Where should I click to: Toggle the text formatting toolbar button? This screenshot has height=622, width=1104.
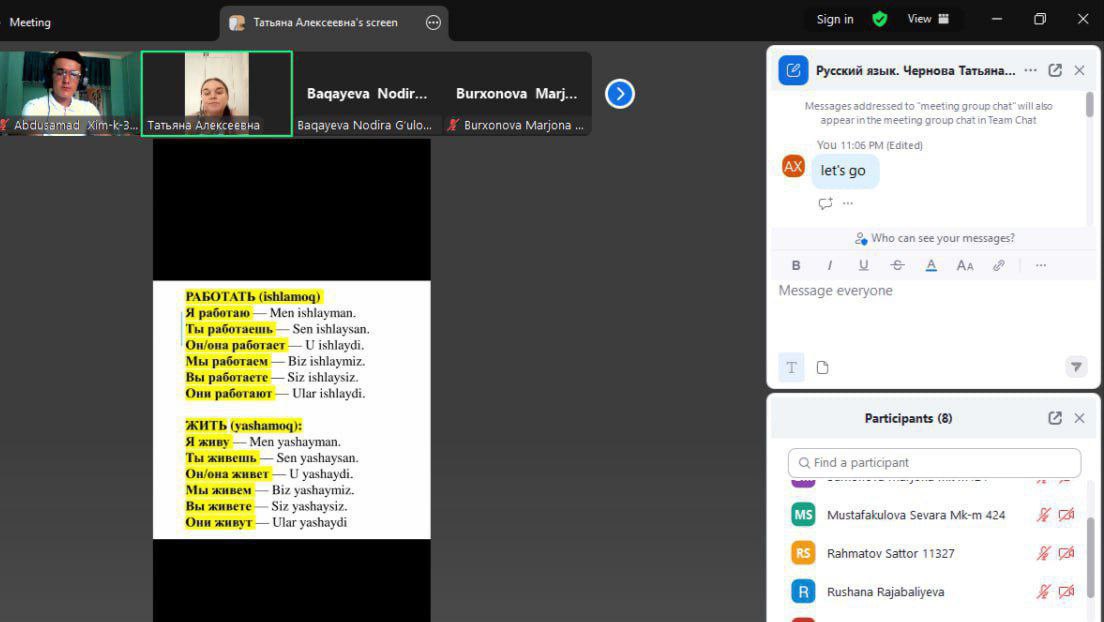pyautogui.click(x=791, y=367)
